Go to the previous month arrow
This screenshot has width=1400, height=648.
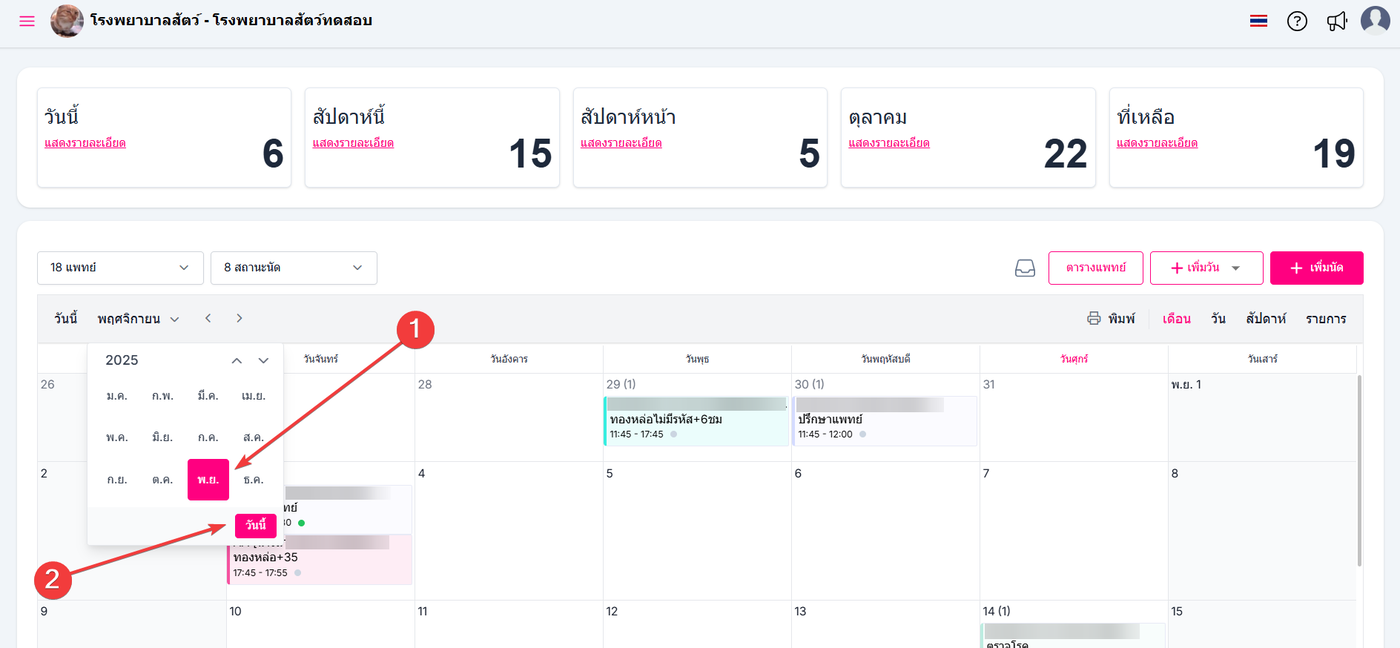tap(208, 319)
